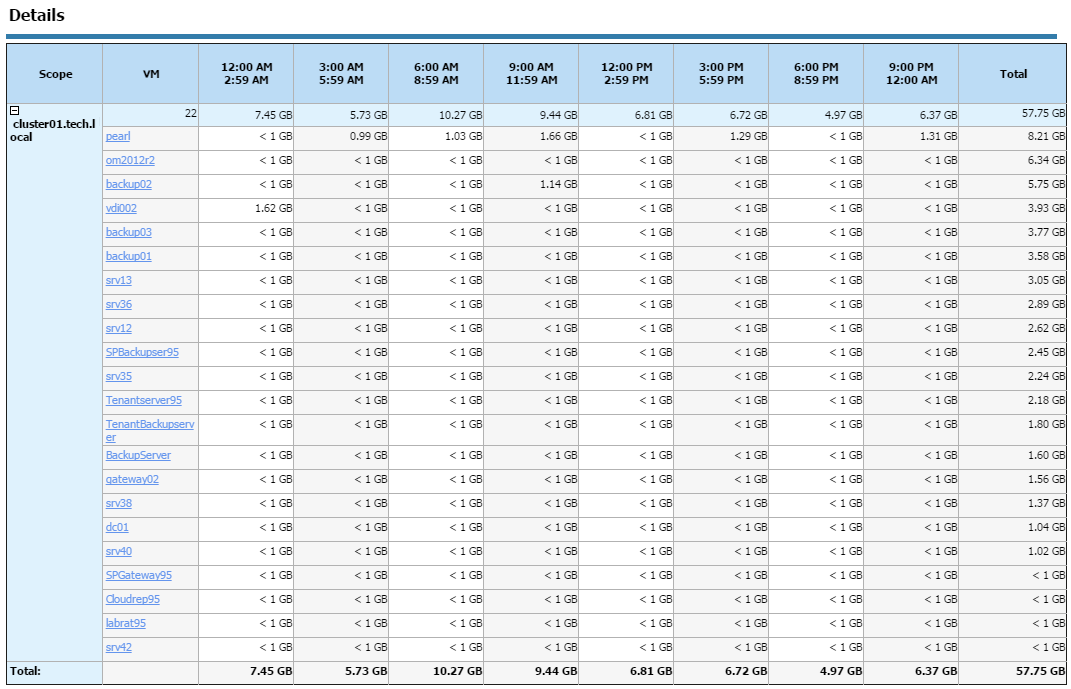Viewport: 1071px width, 689px height.
Task: Click the 6:00 PM 8:59 PM column header
Action: click(x=816, y=74)
